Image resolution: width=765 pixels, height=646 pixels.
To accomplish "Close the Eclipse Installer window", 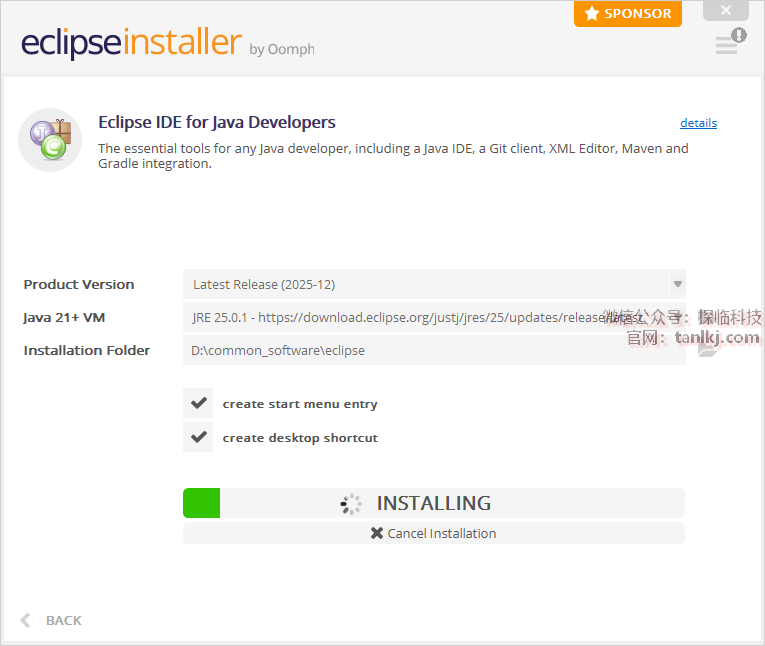I will tap(725, 10).
